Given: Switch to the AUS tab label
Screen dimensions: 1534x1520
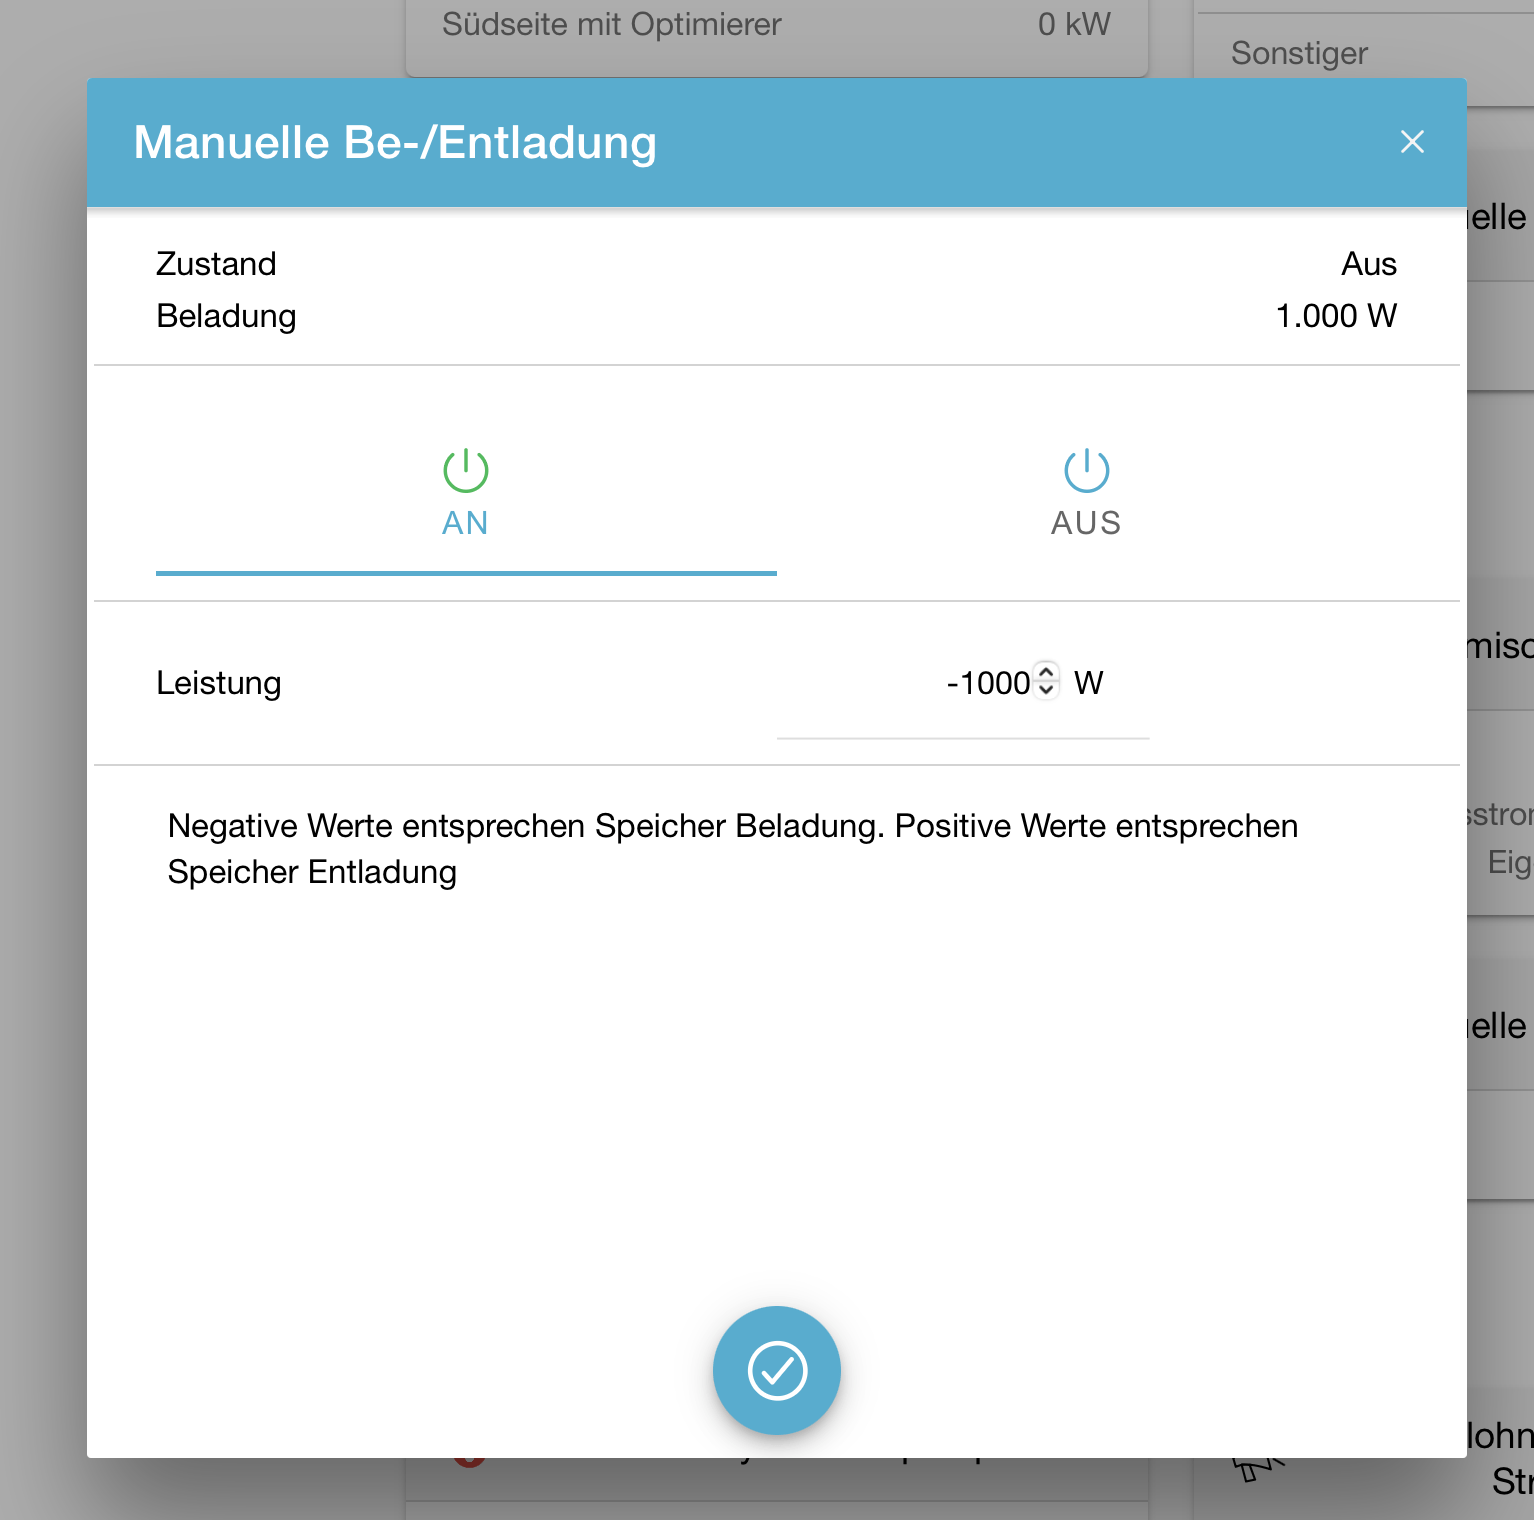Looking at the screenshot, I should click(x=1086, y=523).
